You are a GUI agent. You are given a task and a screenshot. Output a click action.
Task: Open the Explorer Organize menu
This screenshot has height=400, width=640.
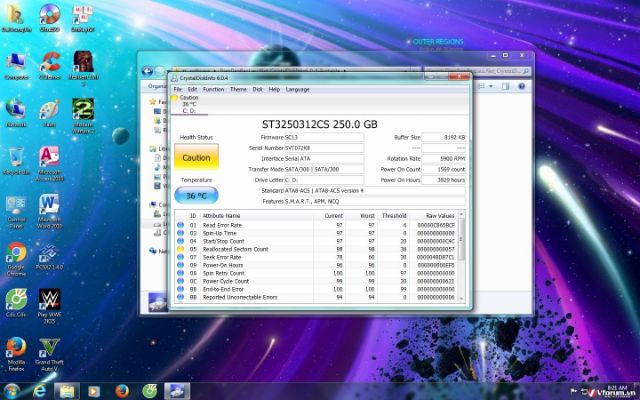tap(156, 86)
